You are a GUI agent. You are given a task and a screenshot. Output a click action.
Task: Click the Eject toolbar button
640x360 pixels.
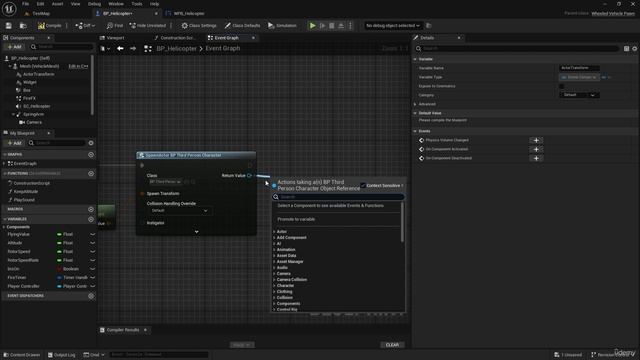341,26
